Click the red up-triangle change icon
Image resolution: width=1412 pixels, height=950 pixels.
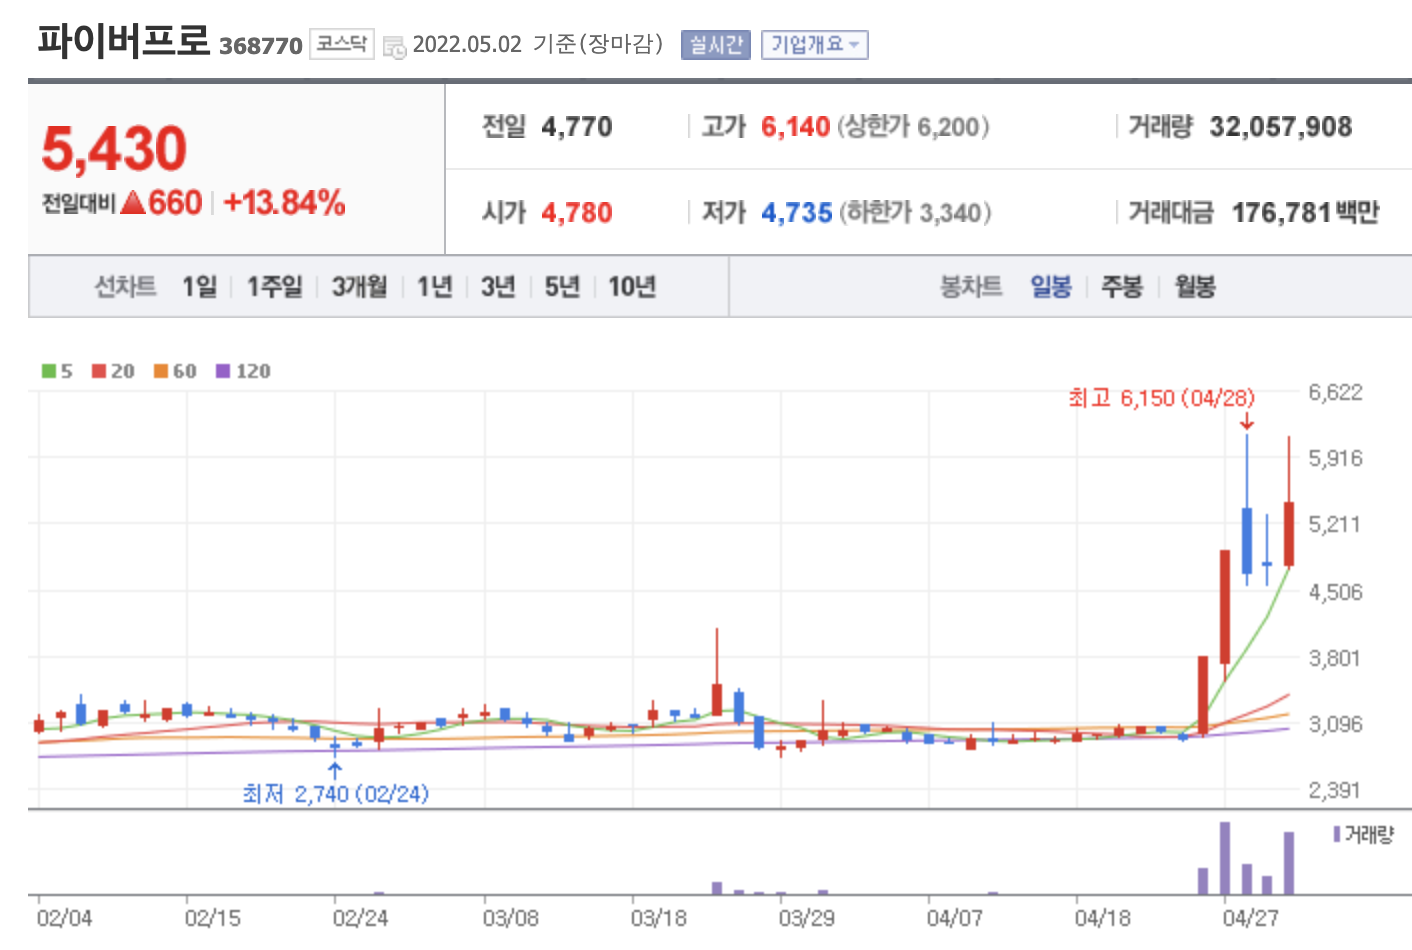coord(133,203)
